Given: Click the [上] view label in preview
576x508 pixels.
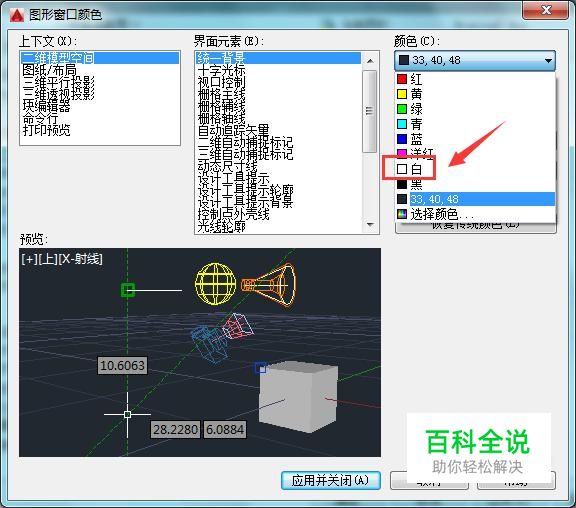Looking at the screenshot, I should click(48, 259).
